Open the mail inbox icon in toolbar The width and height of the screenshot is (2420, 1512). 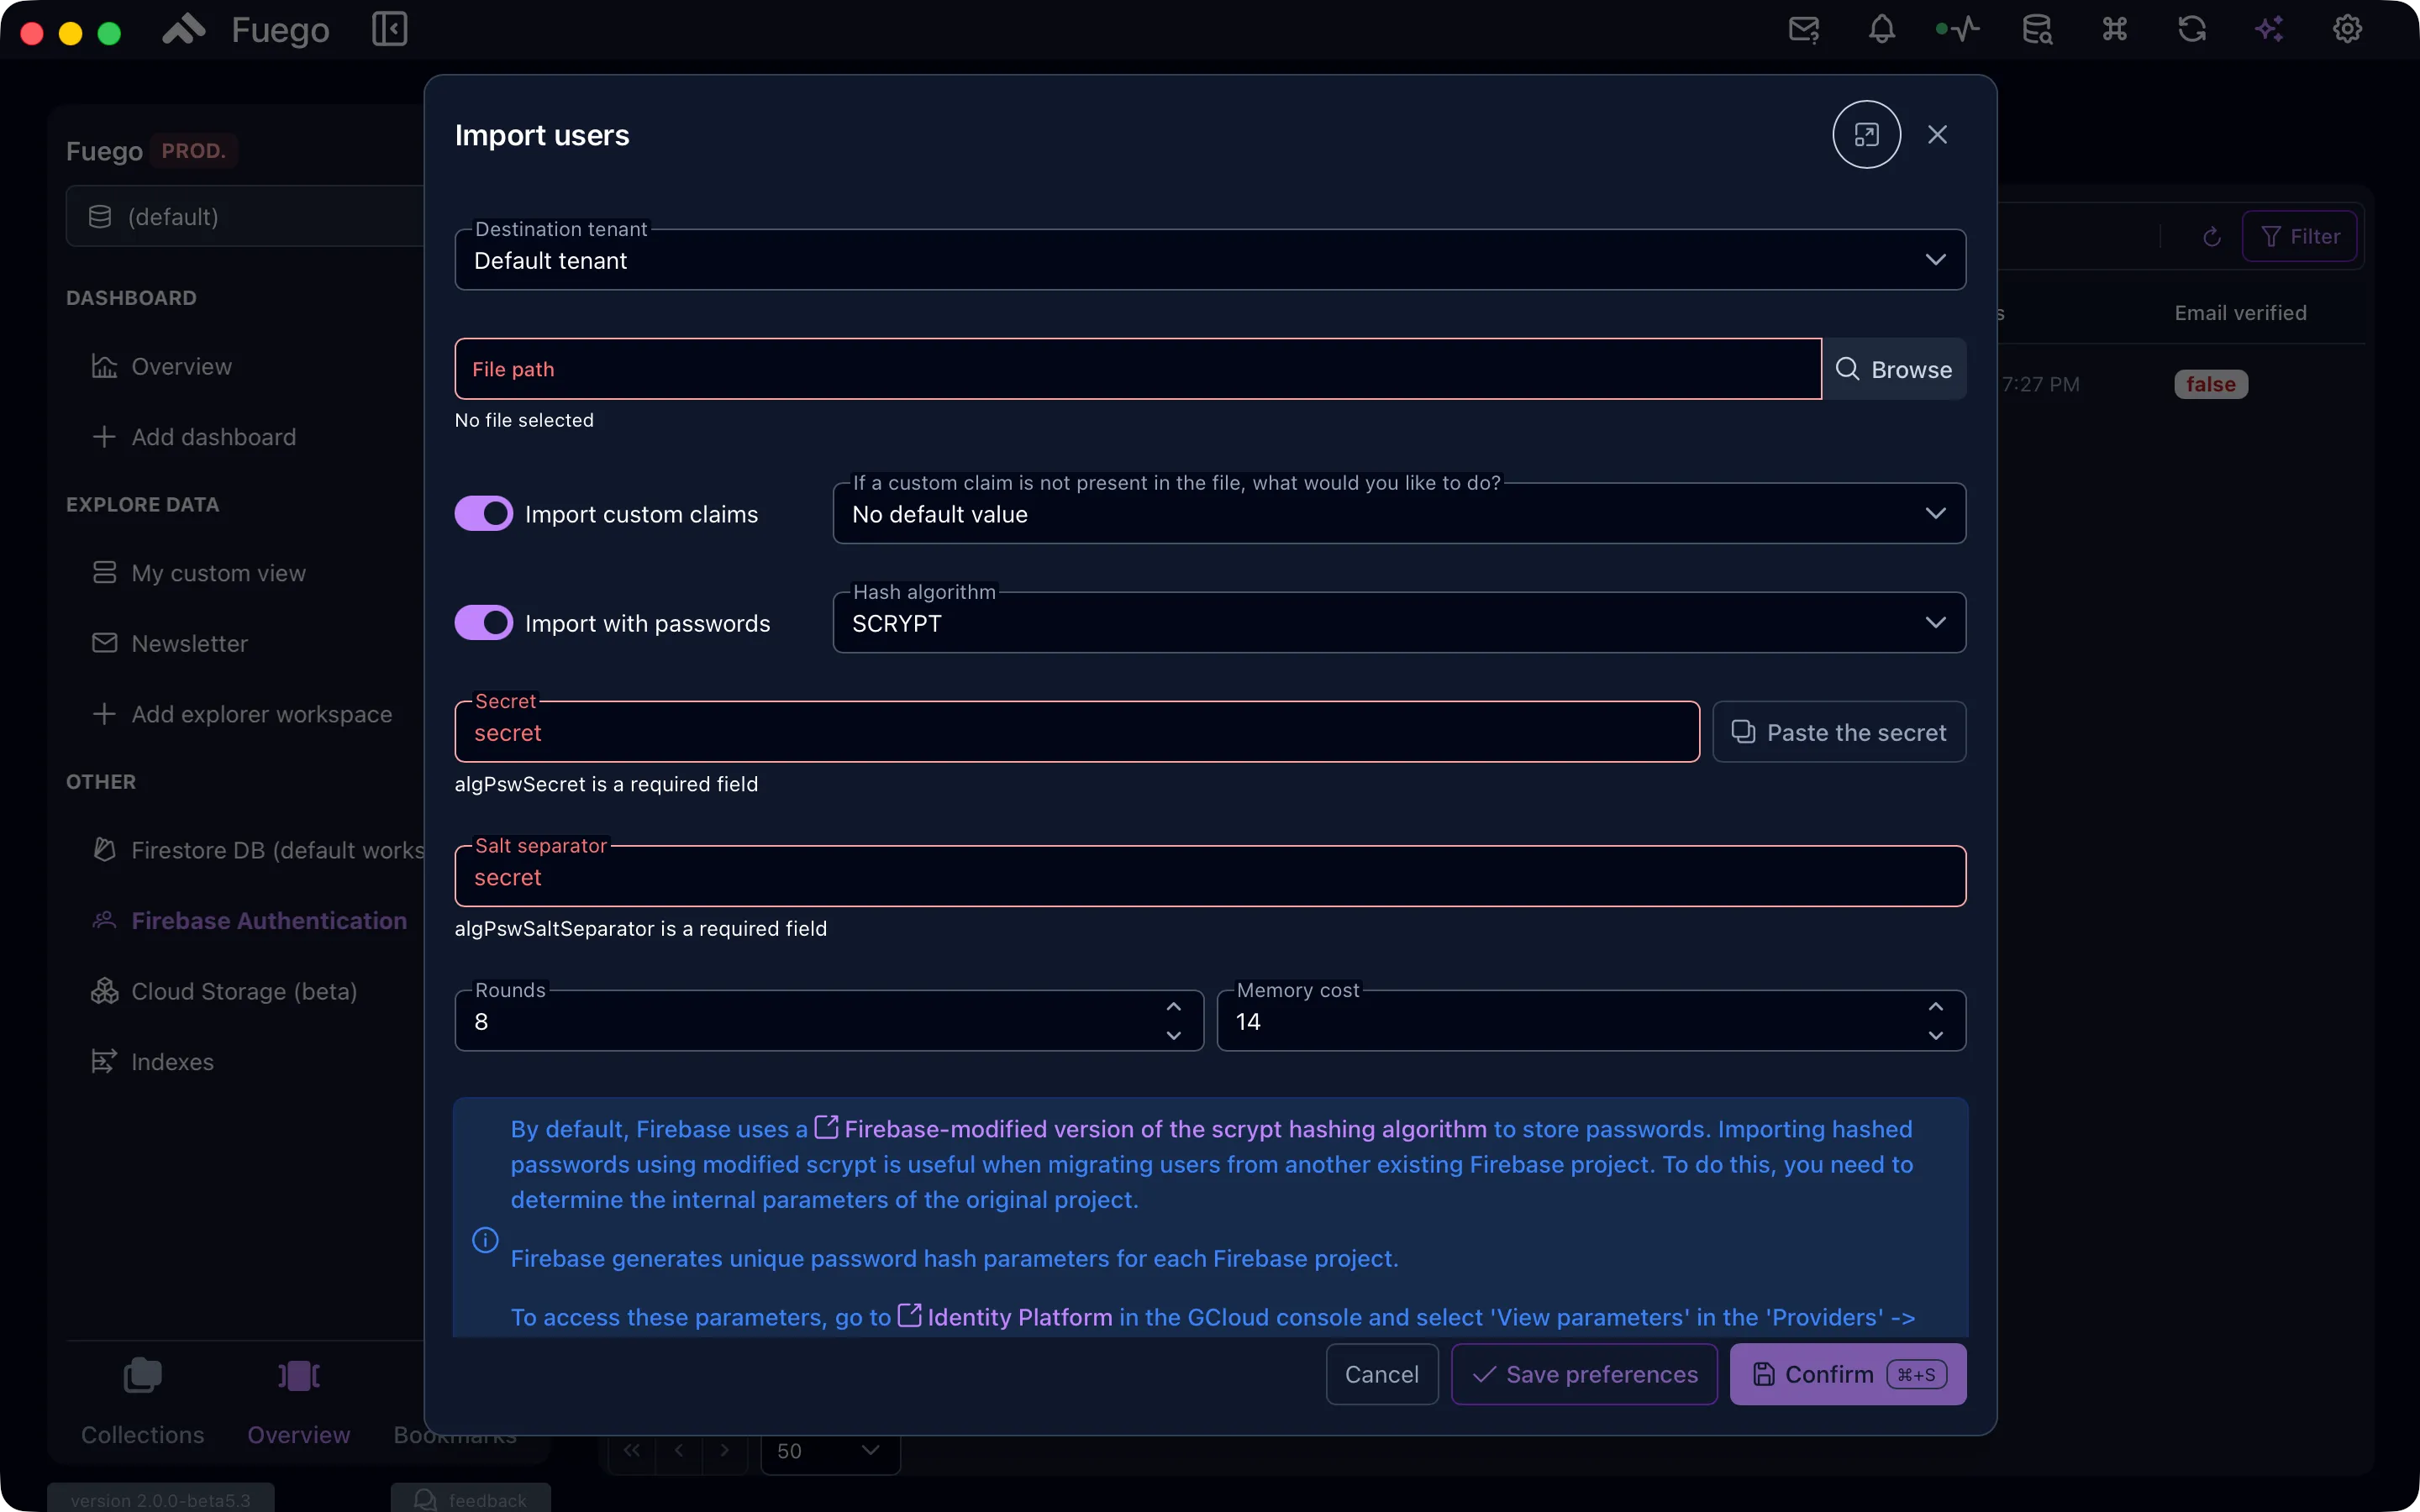[1804, 29]
